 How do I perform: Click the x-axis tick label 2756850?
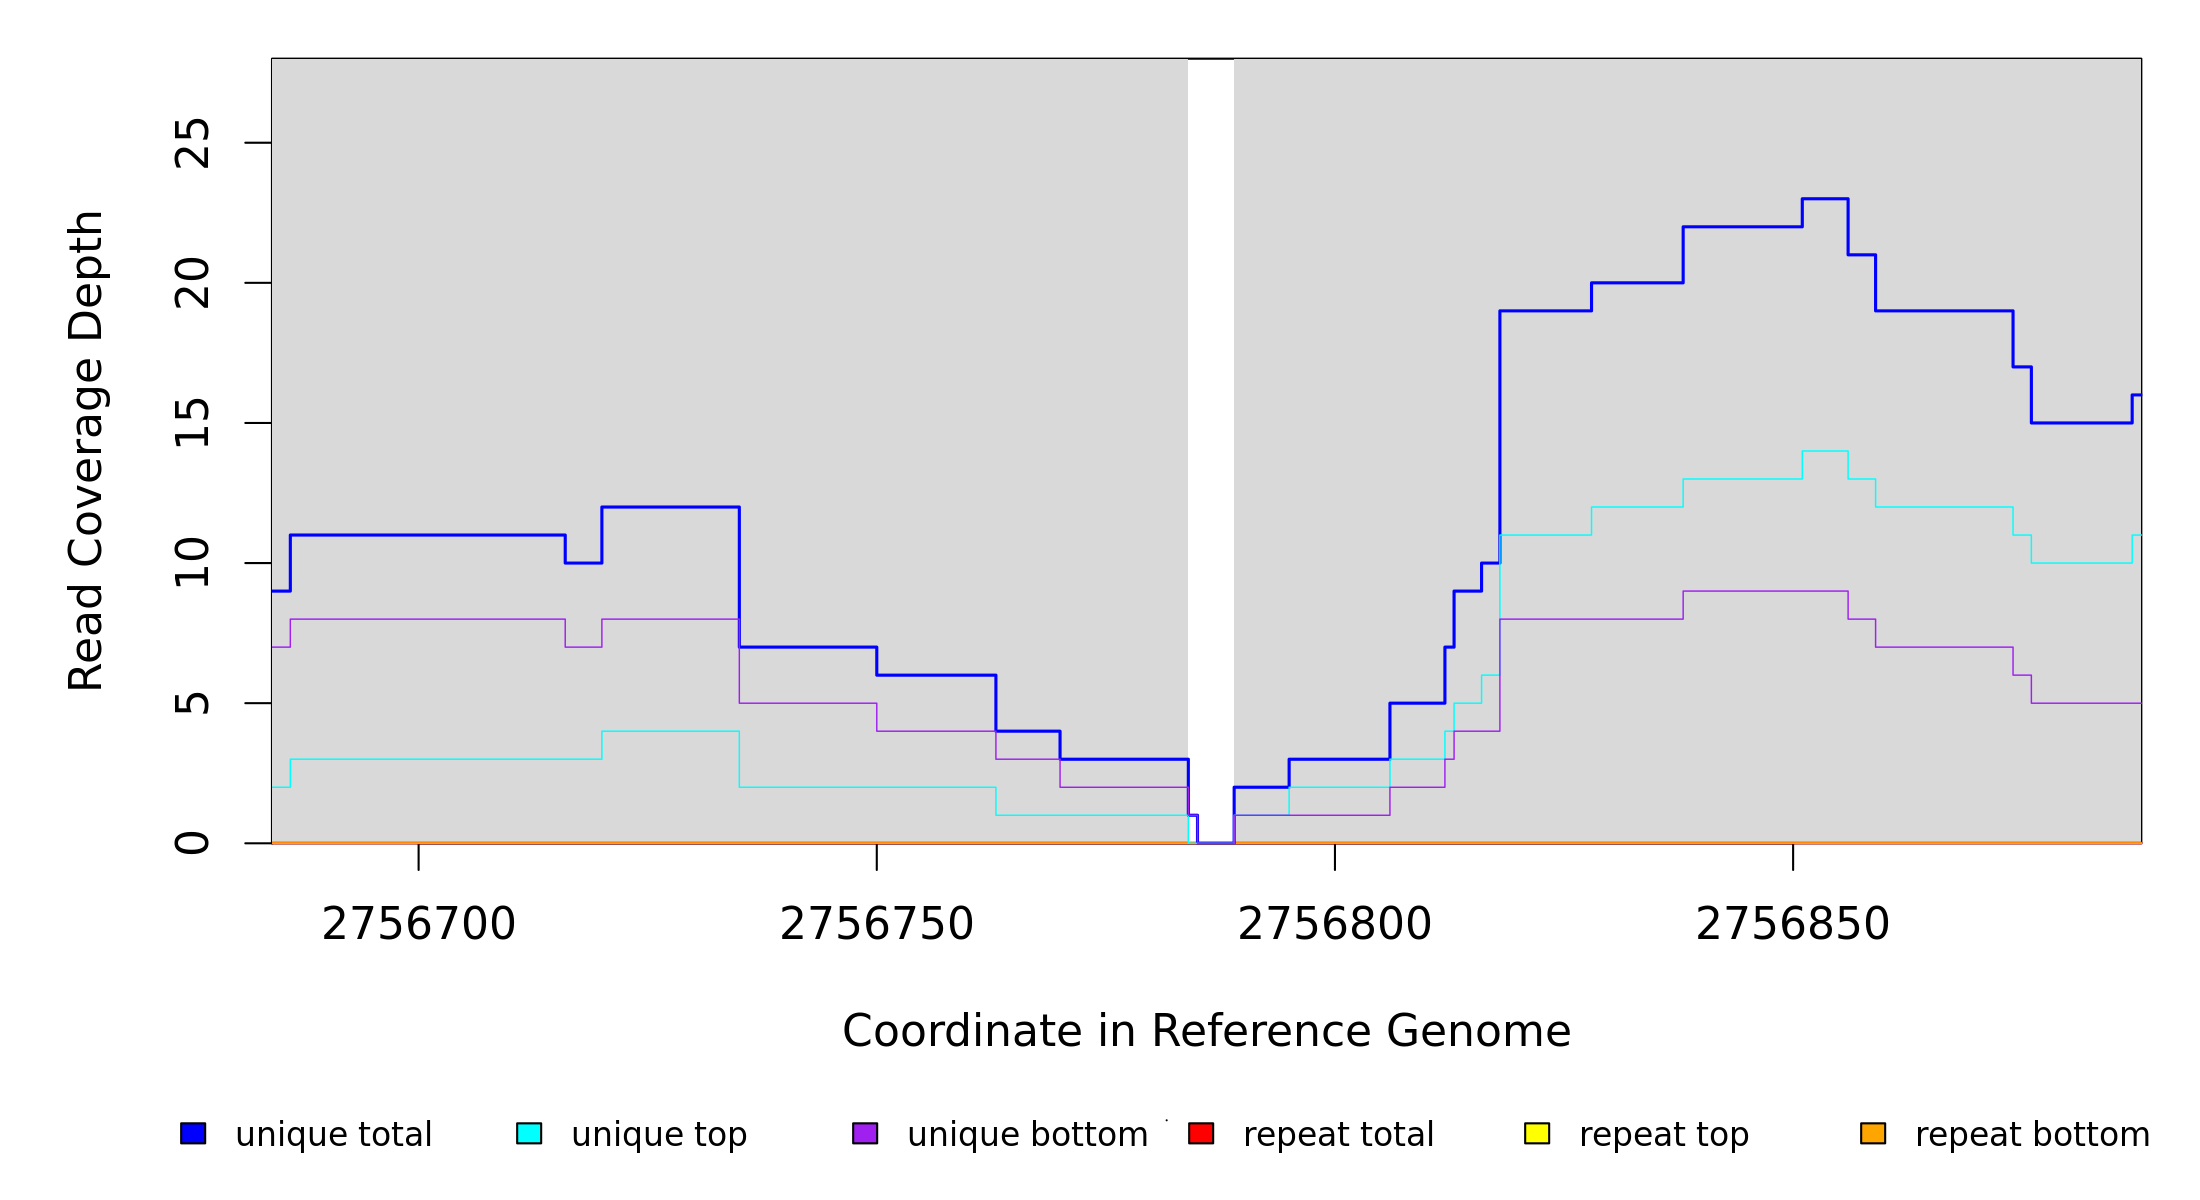pos(1792,925)
